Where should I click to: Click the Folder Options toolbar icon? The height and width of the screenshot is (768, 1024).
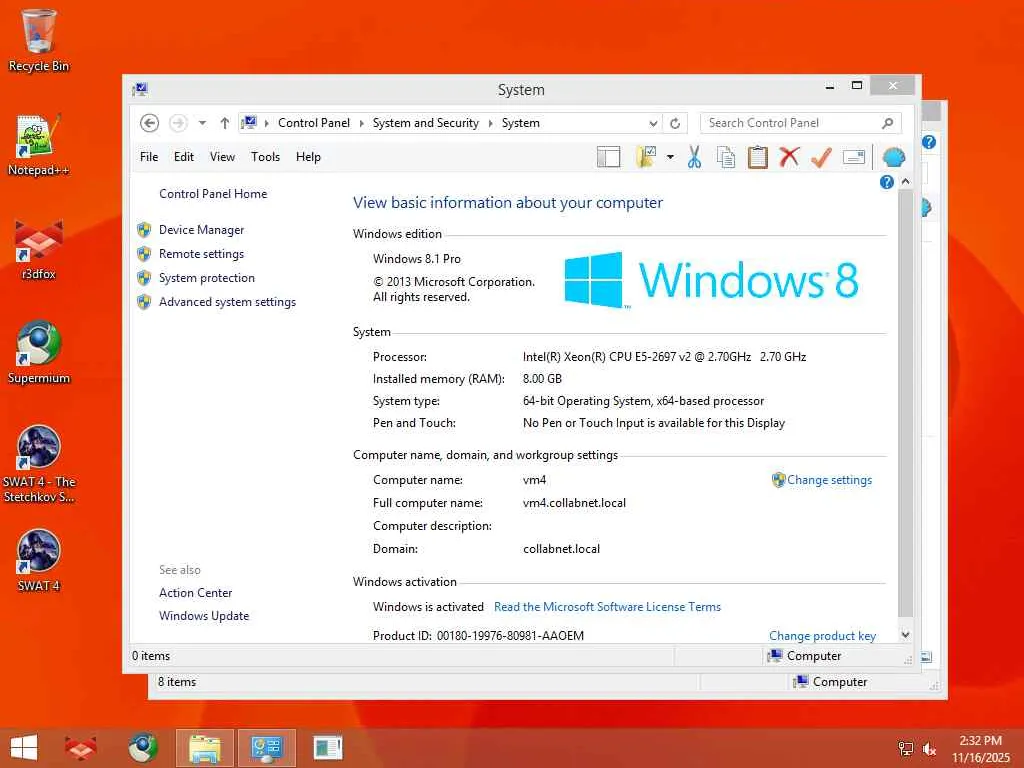647,157
